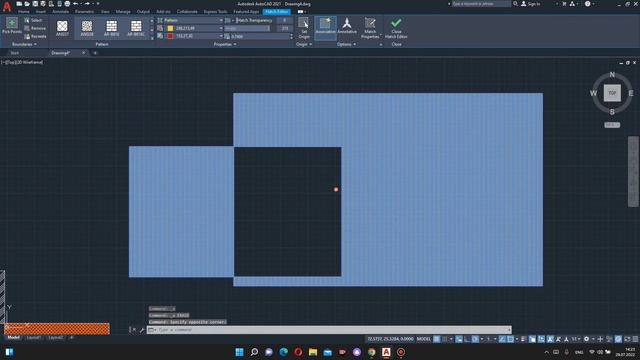Viewport: 640px width, 360px height.
Task: Click the Recreate boundary button
Action: [x=35, y=36]
